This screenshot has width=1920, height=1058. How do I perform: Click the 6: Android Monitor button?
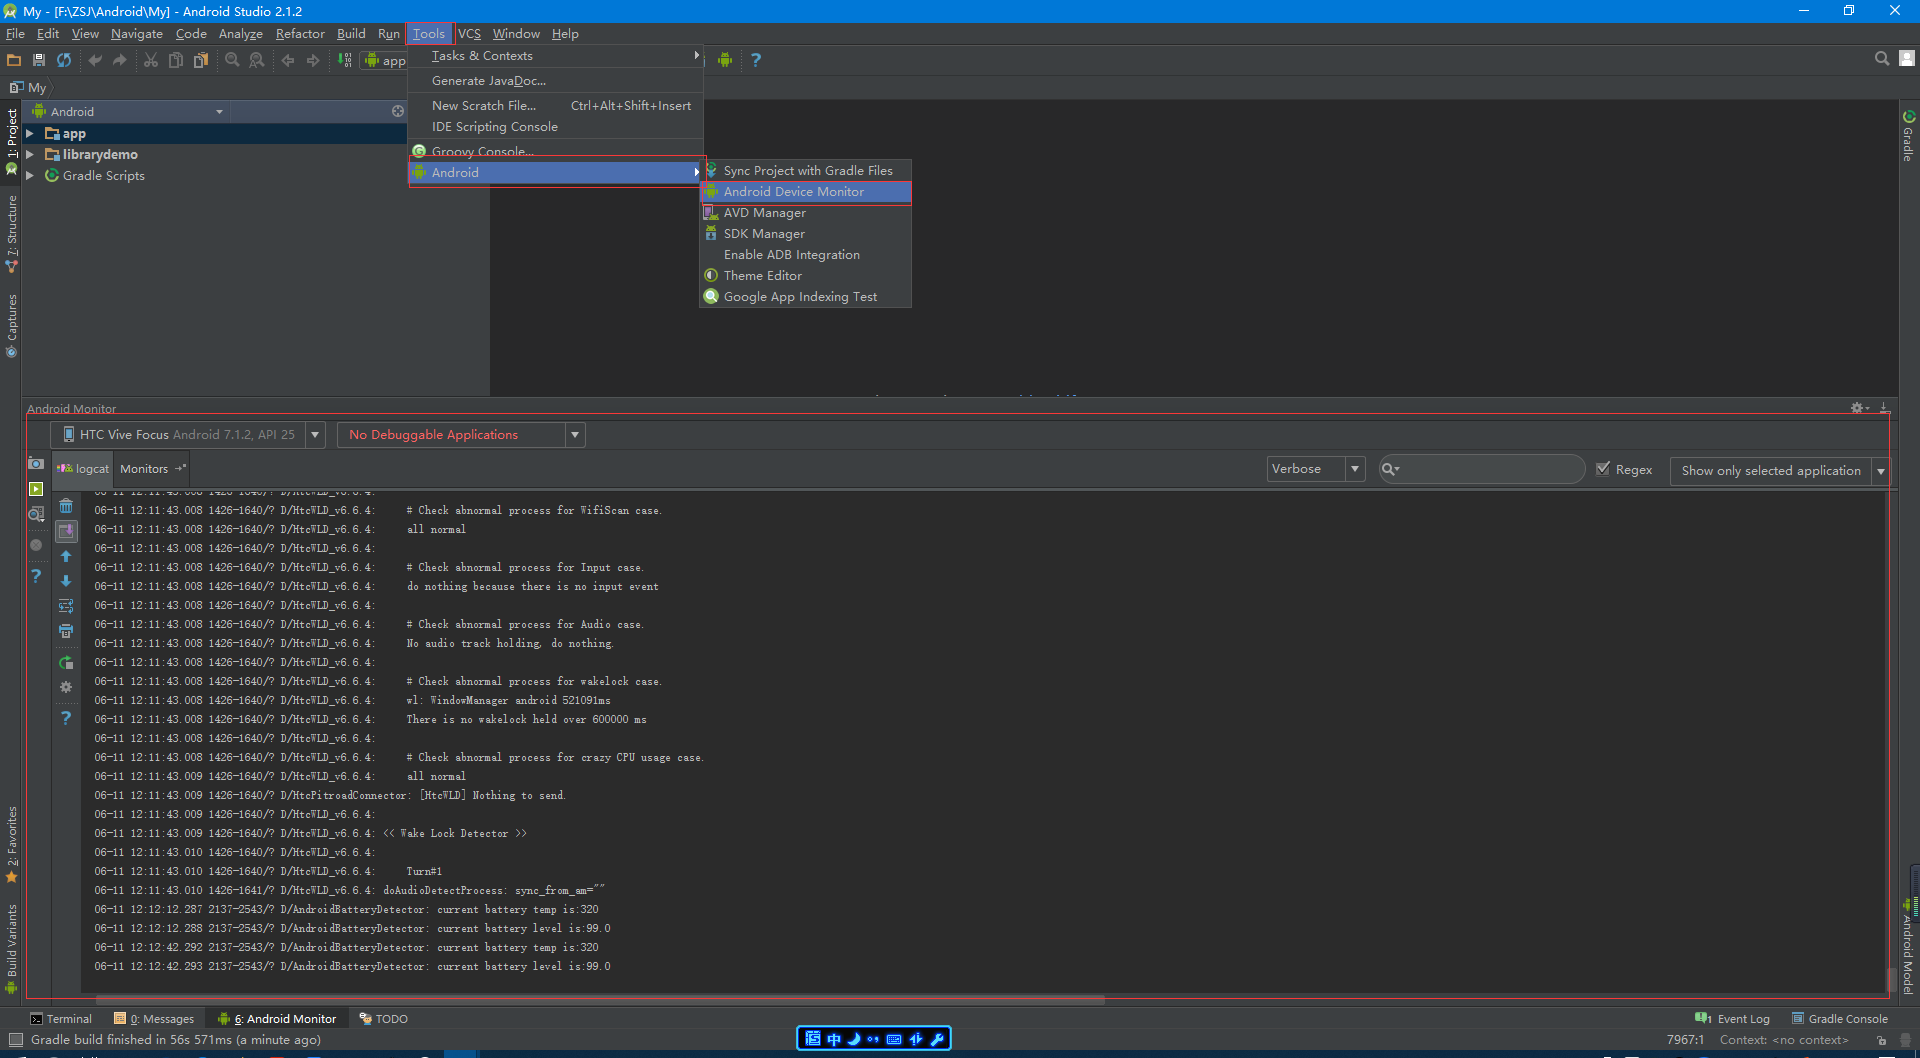(x=277, y=1019)
